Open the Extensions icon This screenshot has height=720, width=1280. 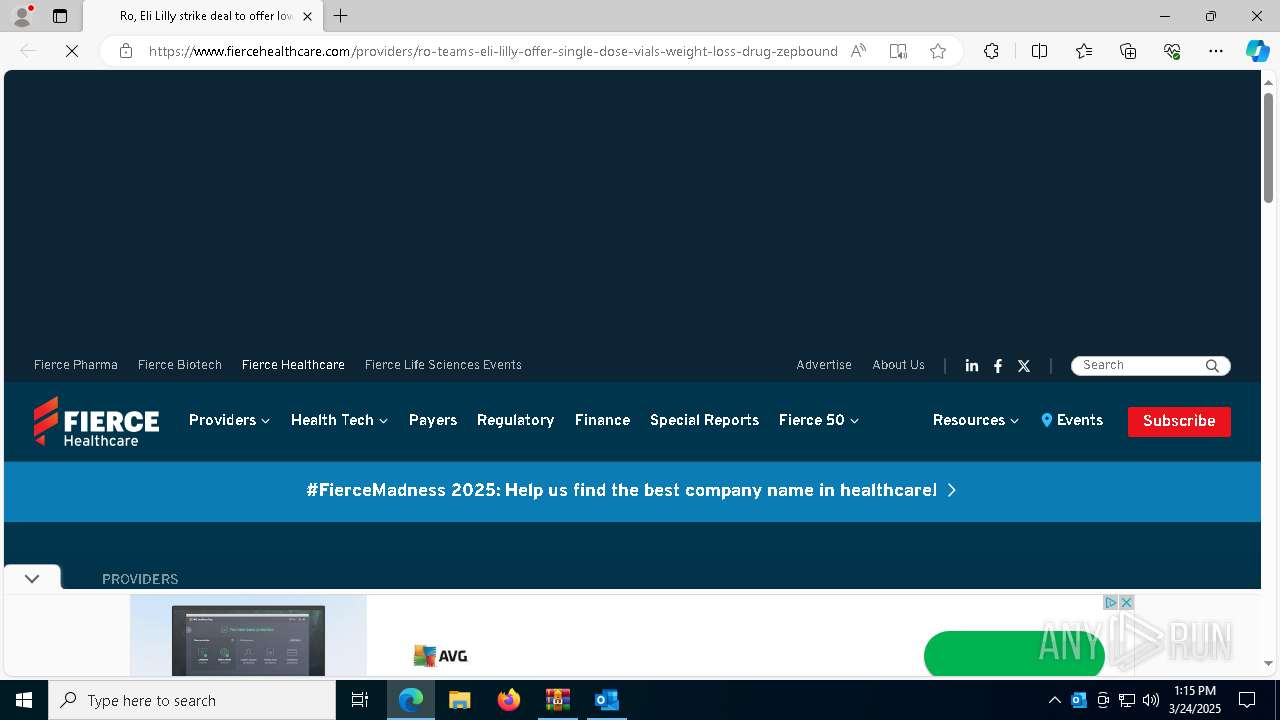pos(991,51)
